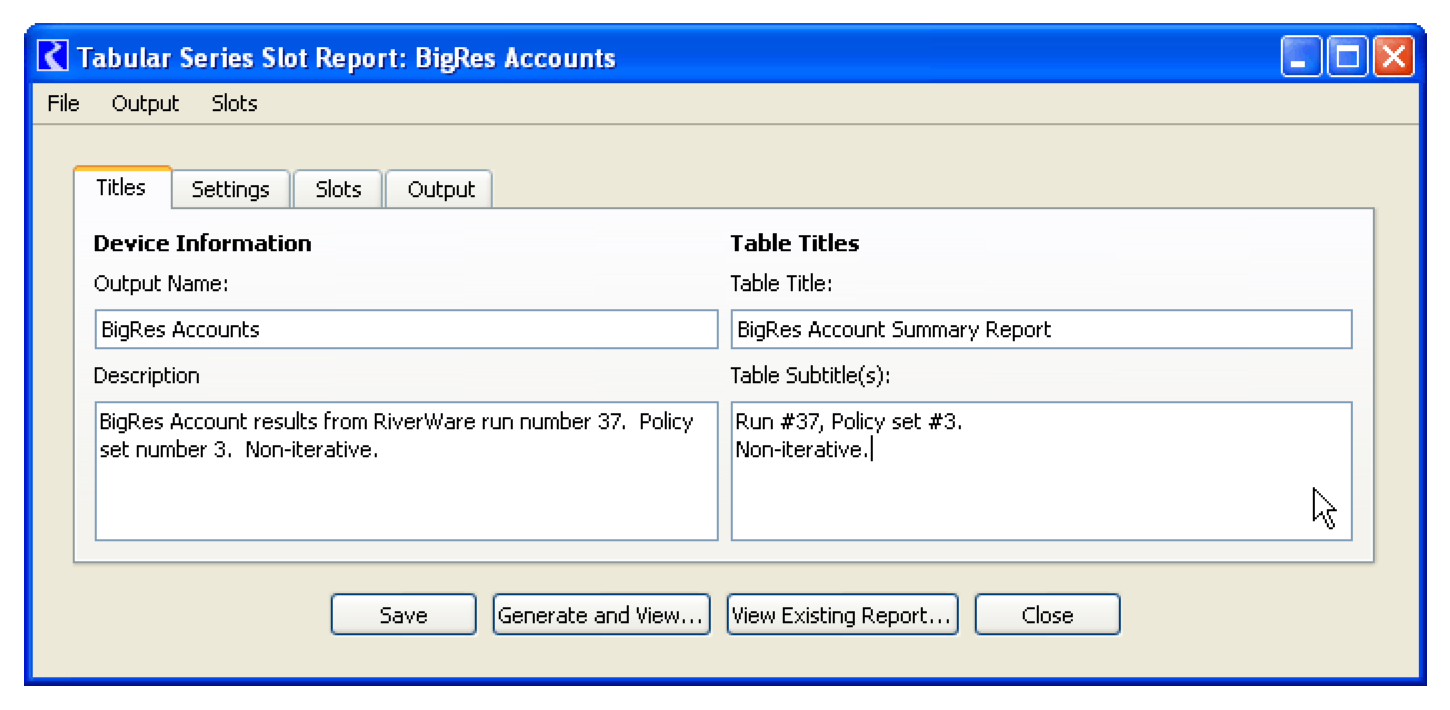Open View Existing Report...

pyautogui.click(x=842, y=615)
